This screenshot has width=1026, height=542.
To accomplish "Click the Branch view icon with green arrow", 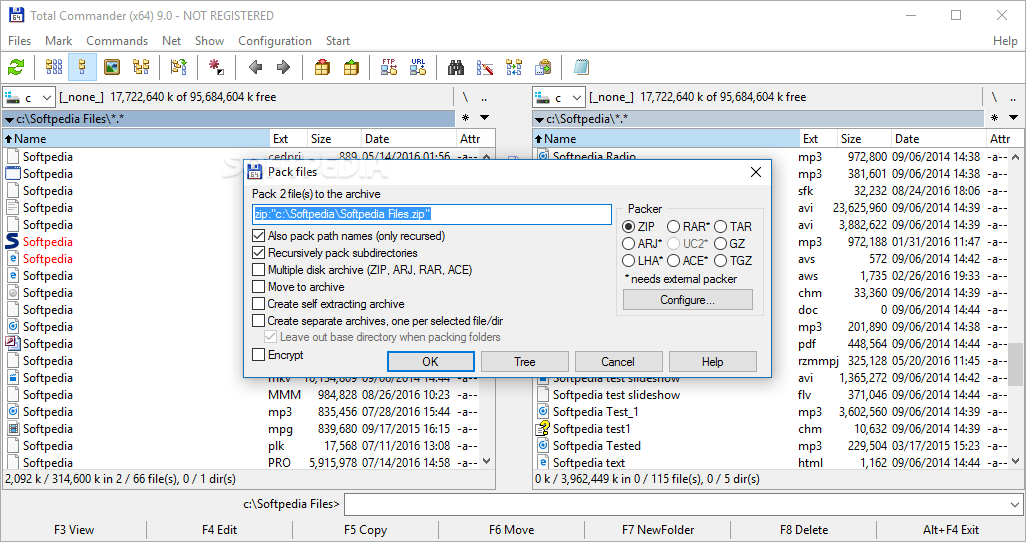I will click(x=178, y=67).
